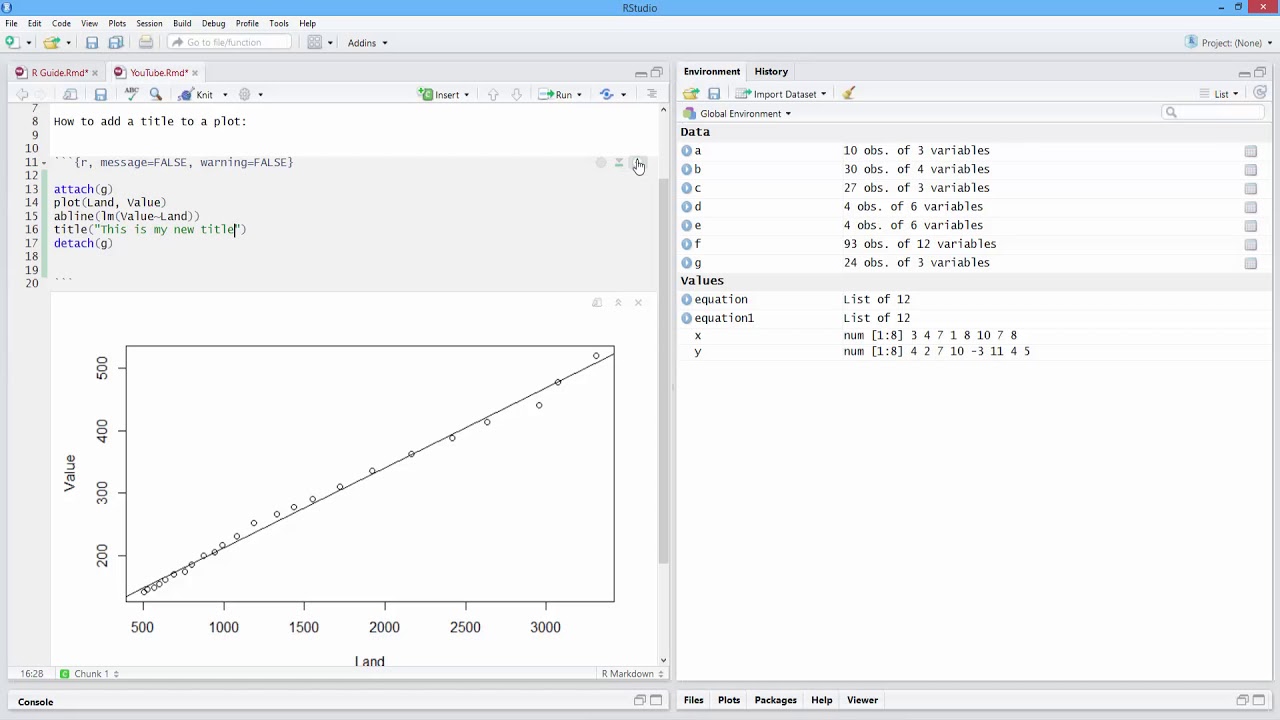Clear environment objects with broom icon
Viewport: 1280px width, 720px height.
849,94
